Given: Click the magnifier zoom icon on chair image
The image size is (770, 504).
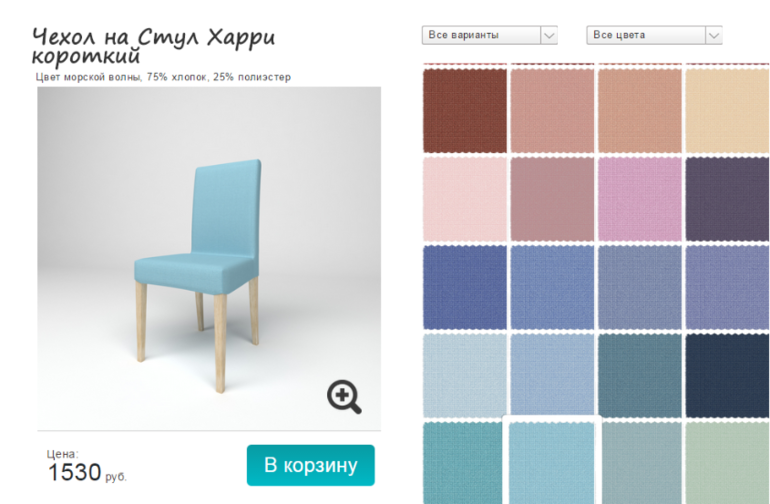Looking at the screenshot, I should 344,396.
